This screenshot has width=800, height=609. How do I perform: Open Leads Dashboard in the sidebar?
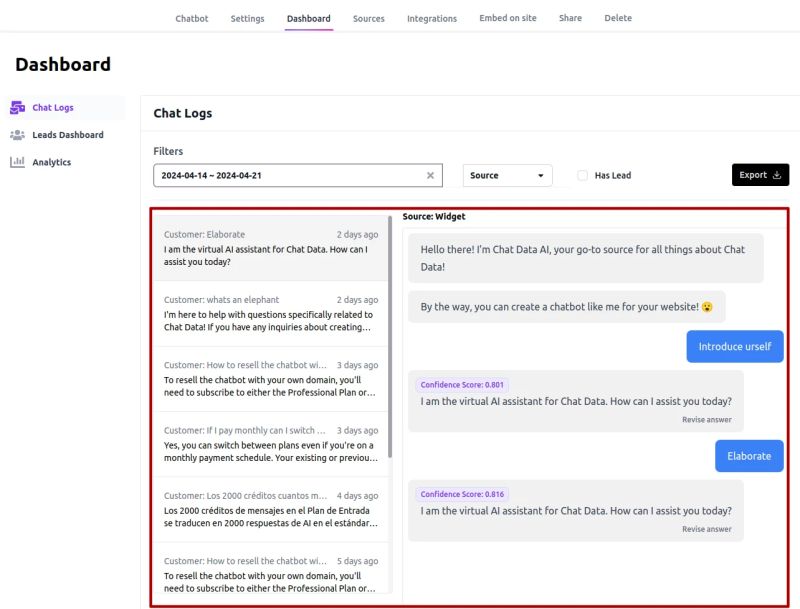(x=66, y=135)
